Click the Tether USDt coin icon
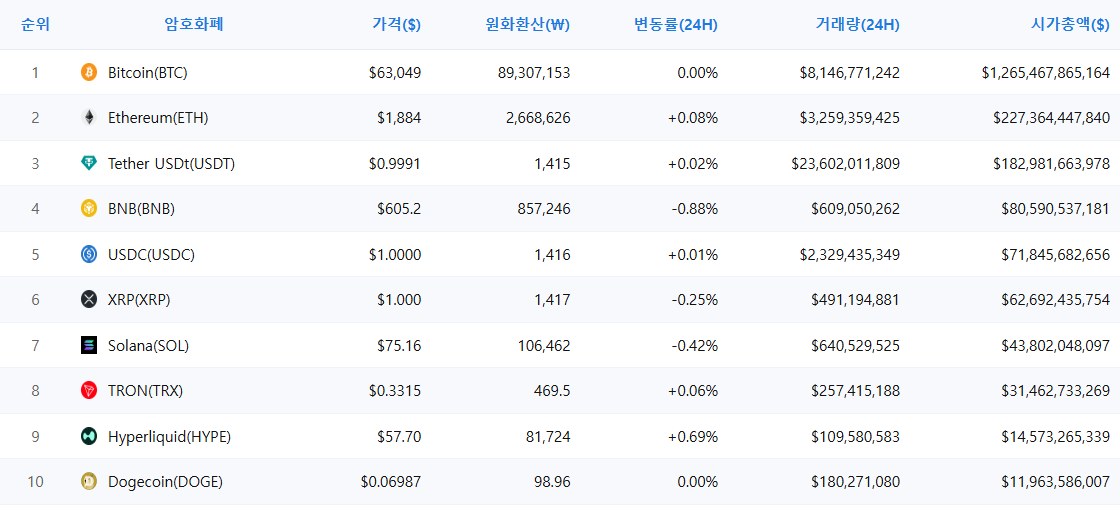 [89, 163]
